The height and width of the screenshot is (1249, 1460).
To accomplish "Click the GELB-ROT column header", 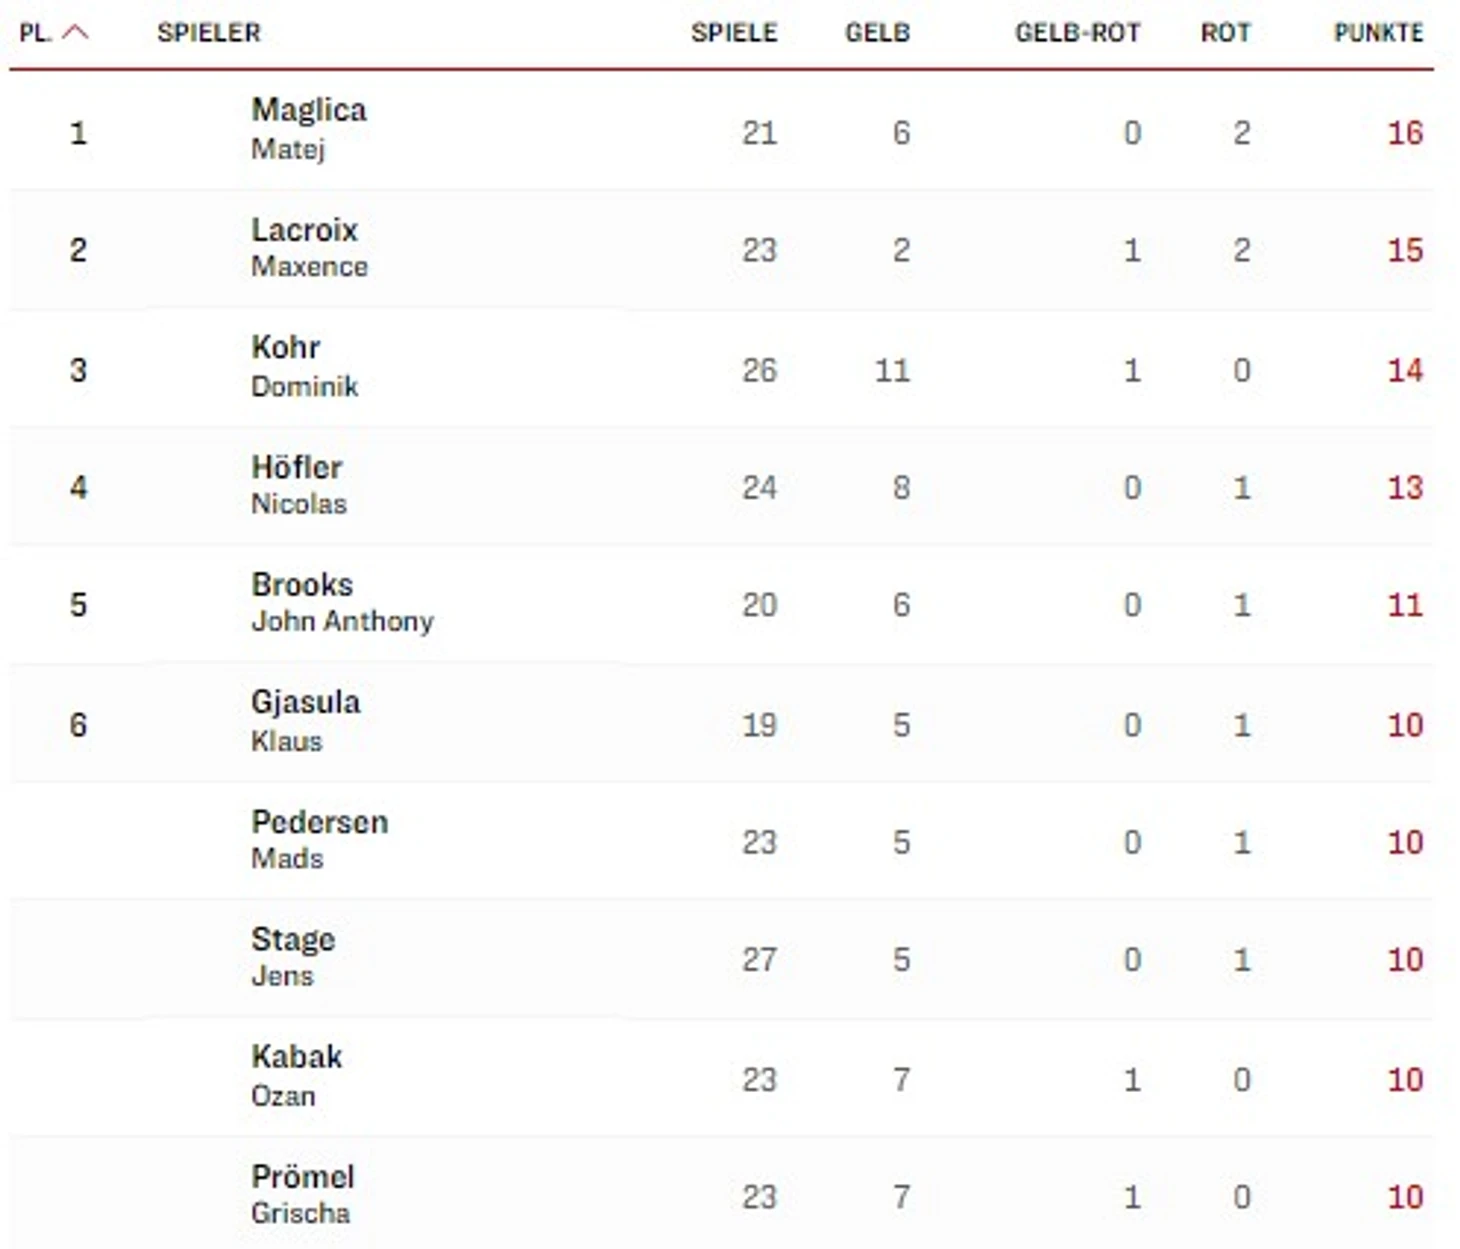I will 1077,32.
